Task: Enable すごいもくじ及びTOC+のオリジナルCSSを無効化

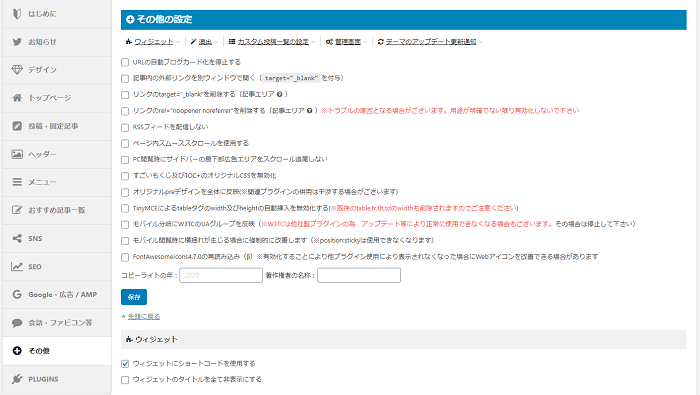Action: point(125,176)
